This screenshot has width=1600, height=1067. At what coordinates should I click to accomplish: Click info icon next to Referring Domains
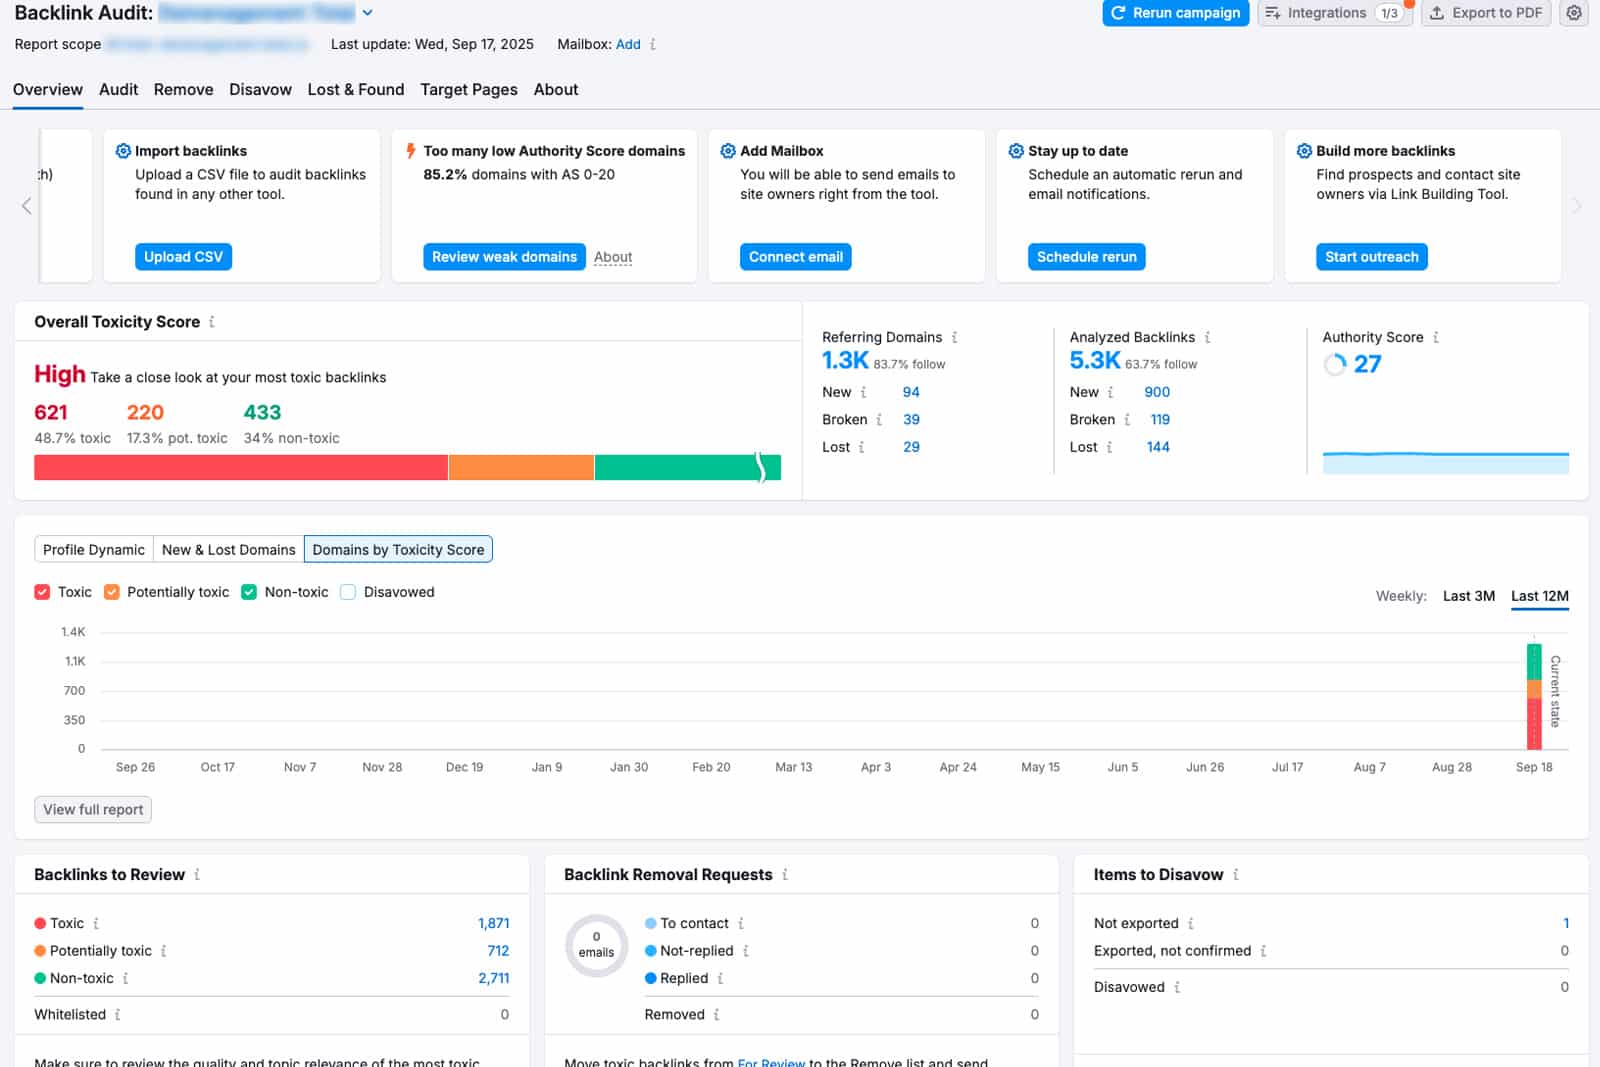pyautogui.click(x=955, y=338)
